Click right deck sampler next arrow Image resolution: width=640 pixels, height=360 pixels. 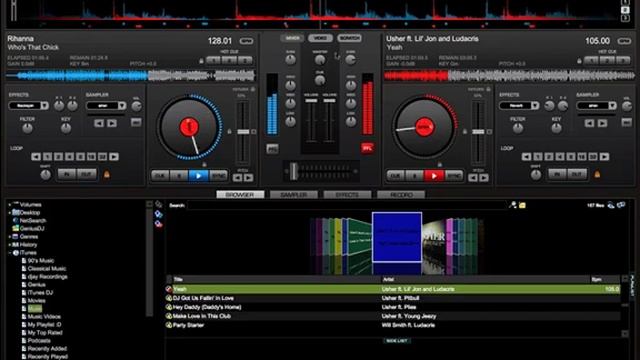(602, 123)
